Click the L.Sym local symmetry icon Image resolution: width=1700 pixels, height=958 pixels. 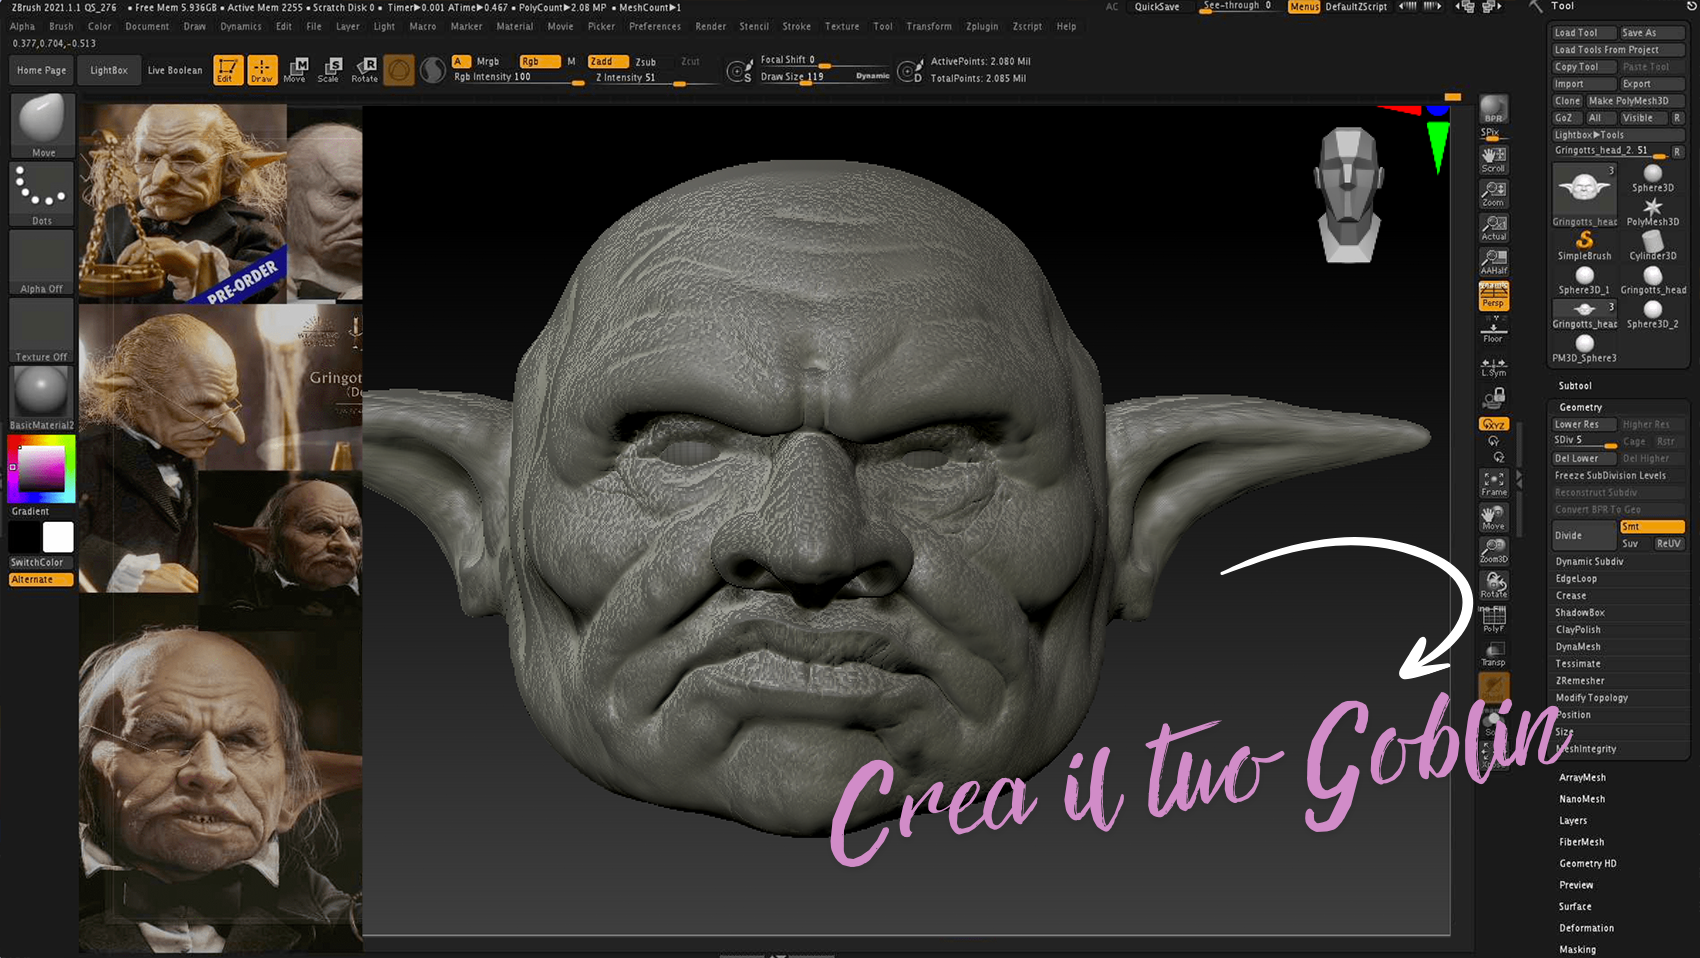point(1493,367)
